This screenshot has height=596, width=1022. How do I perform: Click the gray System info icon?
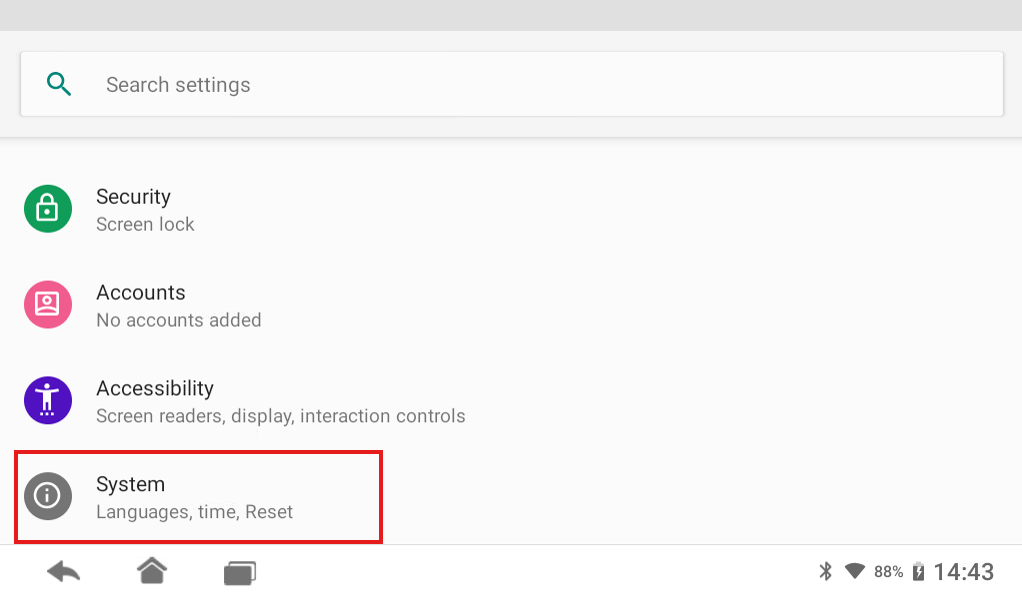pyautogui.click(x=47, y=496)
